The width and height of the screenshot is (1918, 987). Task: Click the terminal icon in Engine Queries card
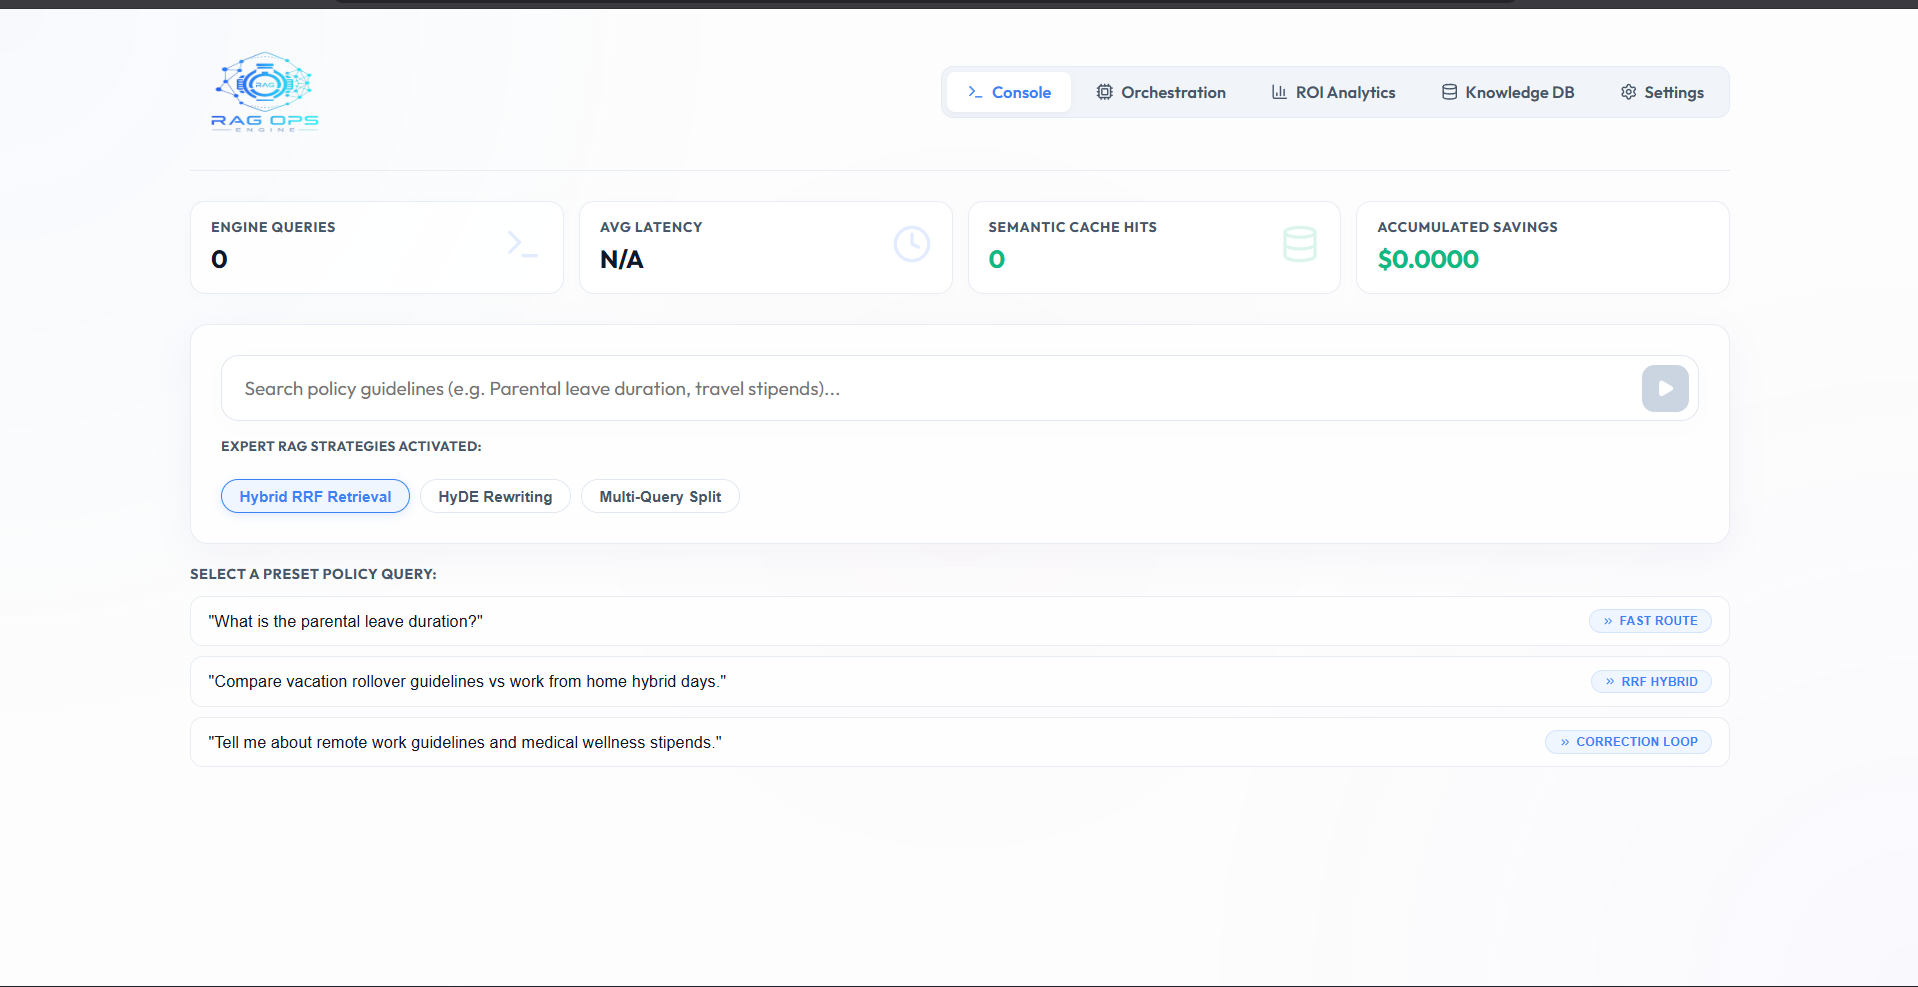coord(522,244)
